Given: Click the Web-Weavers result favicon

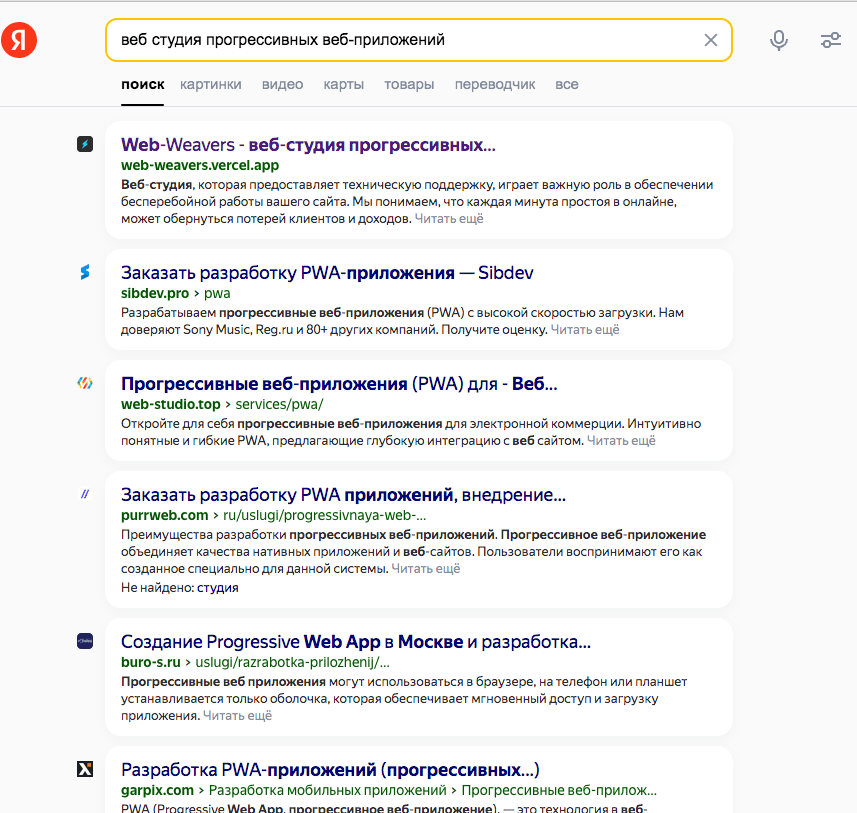Looking at the screenshot, I should (x=85, y=144).
